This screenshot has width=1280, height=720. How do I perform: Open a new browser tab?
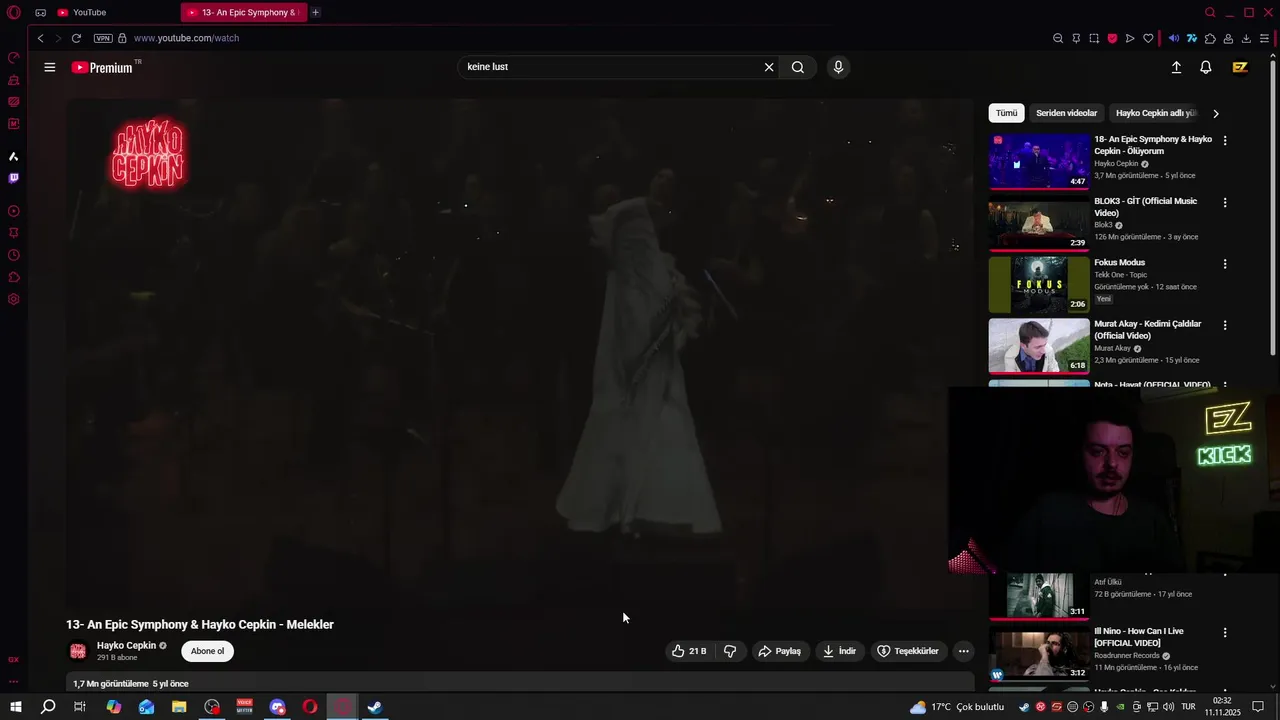[x=316, y=12]
